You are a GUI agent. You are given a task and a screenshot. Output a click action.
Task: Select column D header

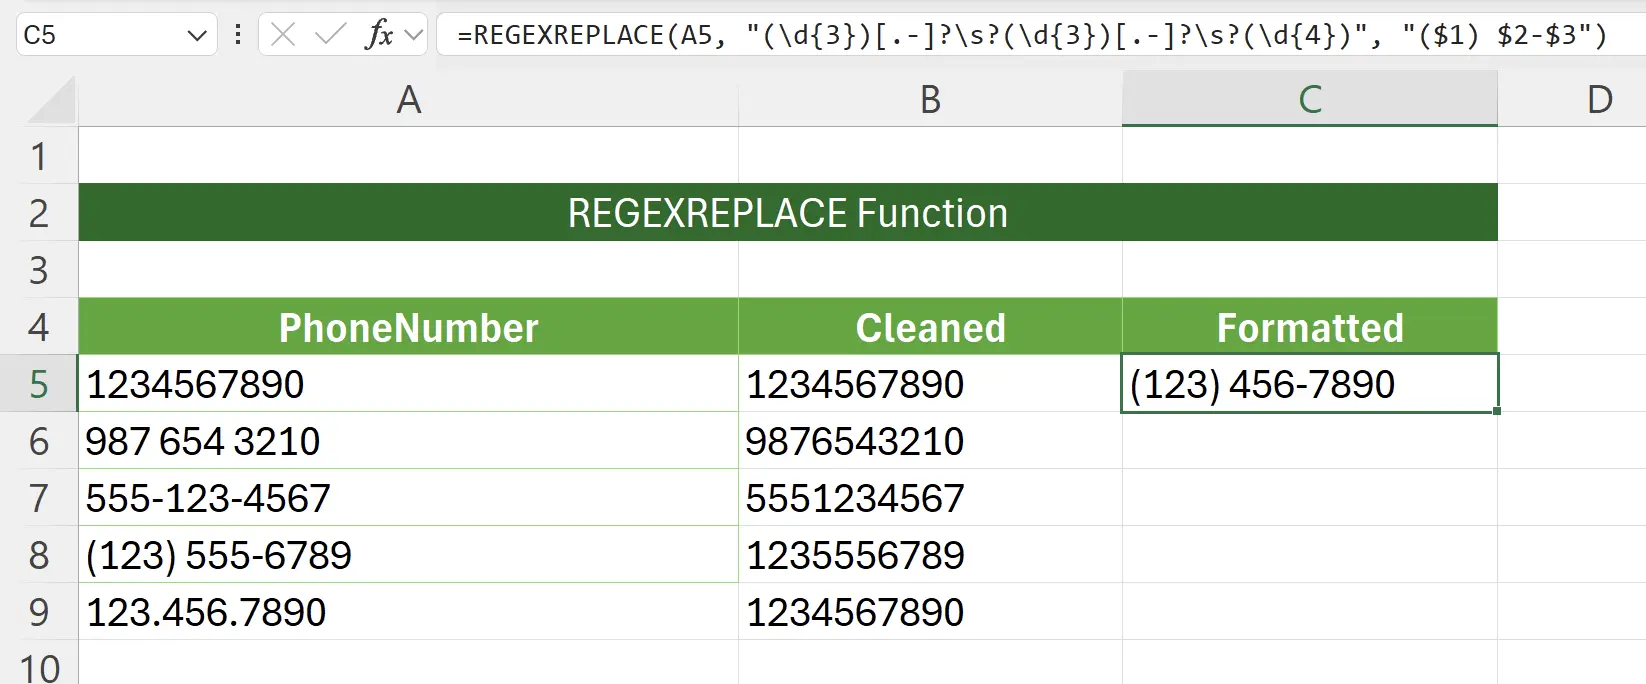1572,99
